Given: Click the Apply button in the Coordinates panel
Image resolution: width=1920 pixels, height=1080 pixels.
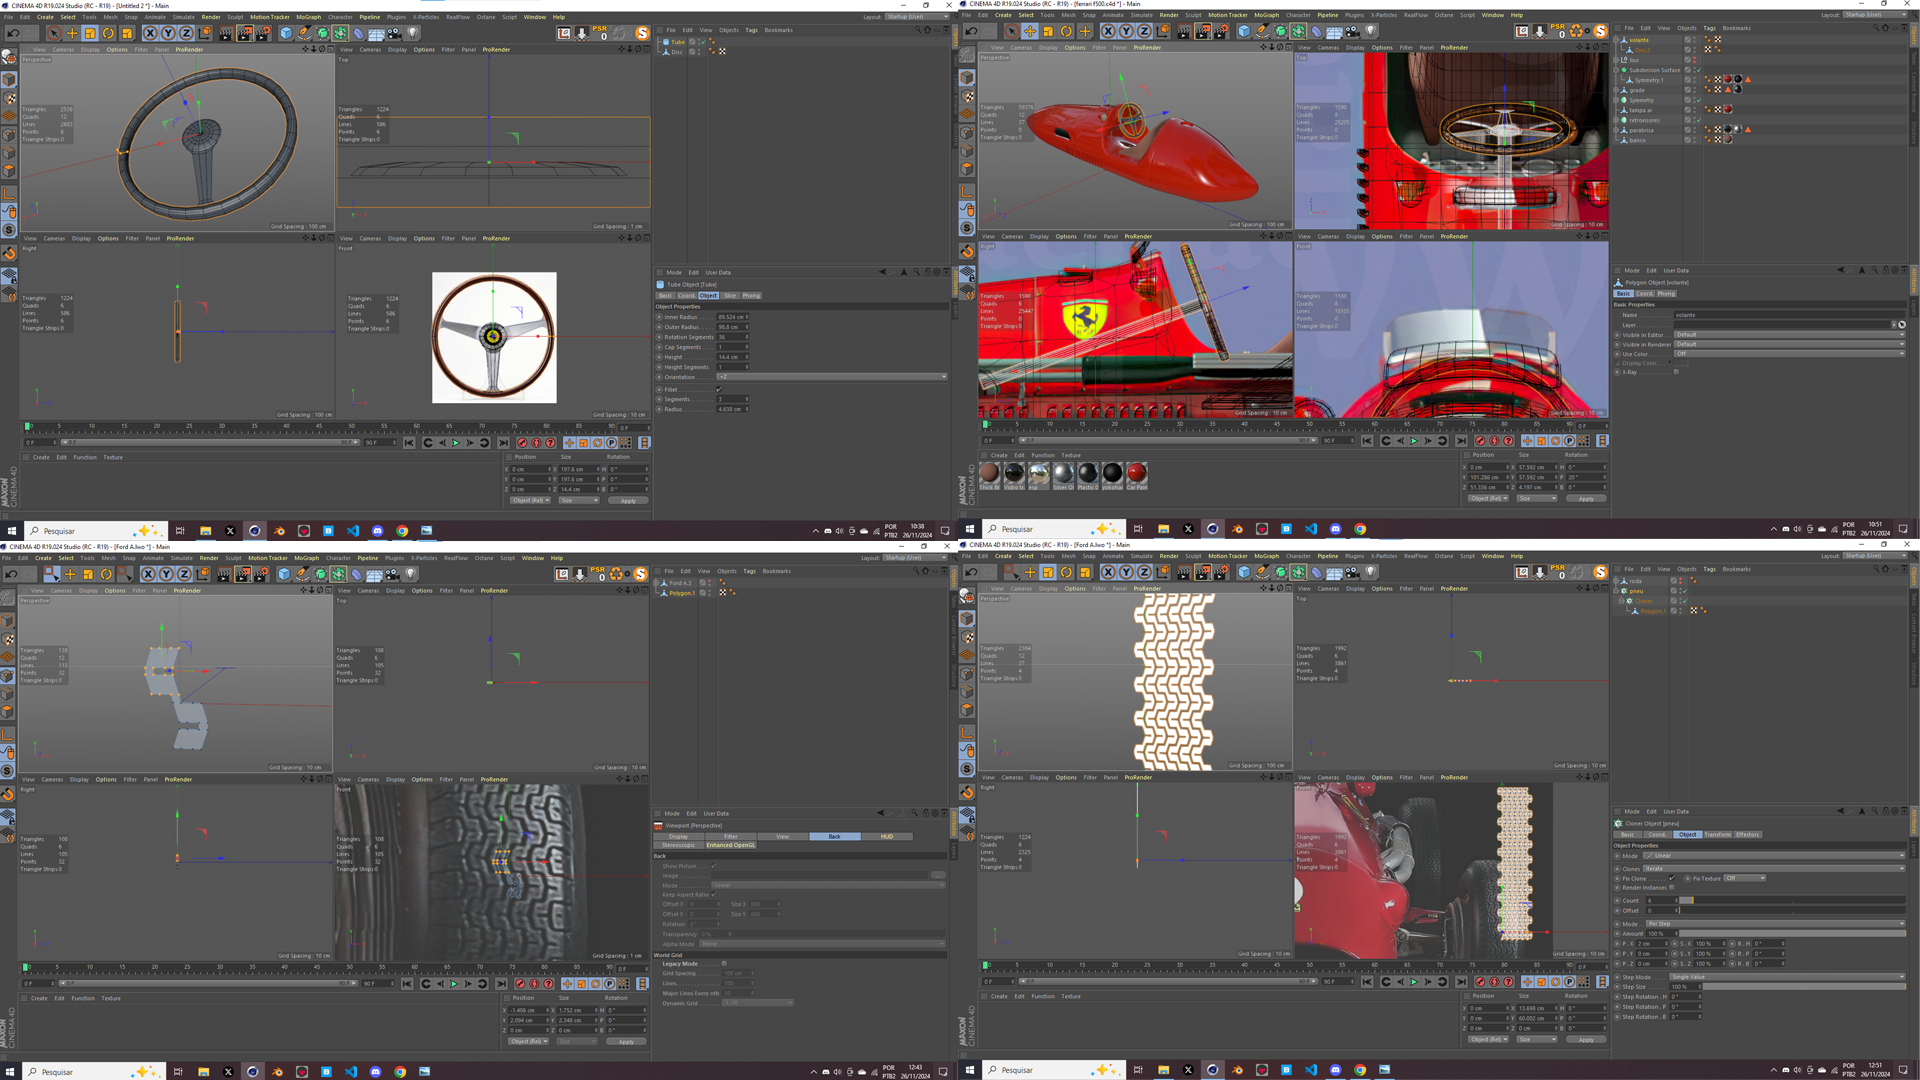Looking at the screenshot, I should [x=628, y=500].
